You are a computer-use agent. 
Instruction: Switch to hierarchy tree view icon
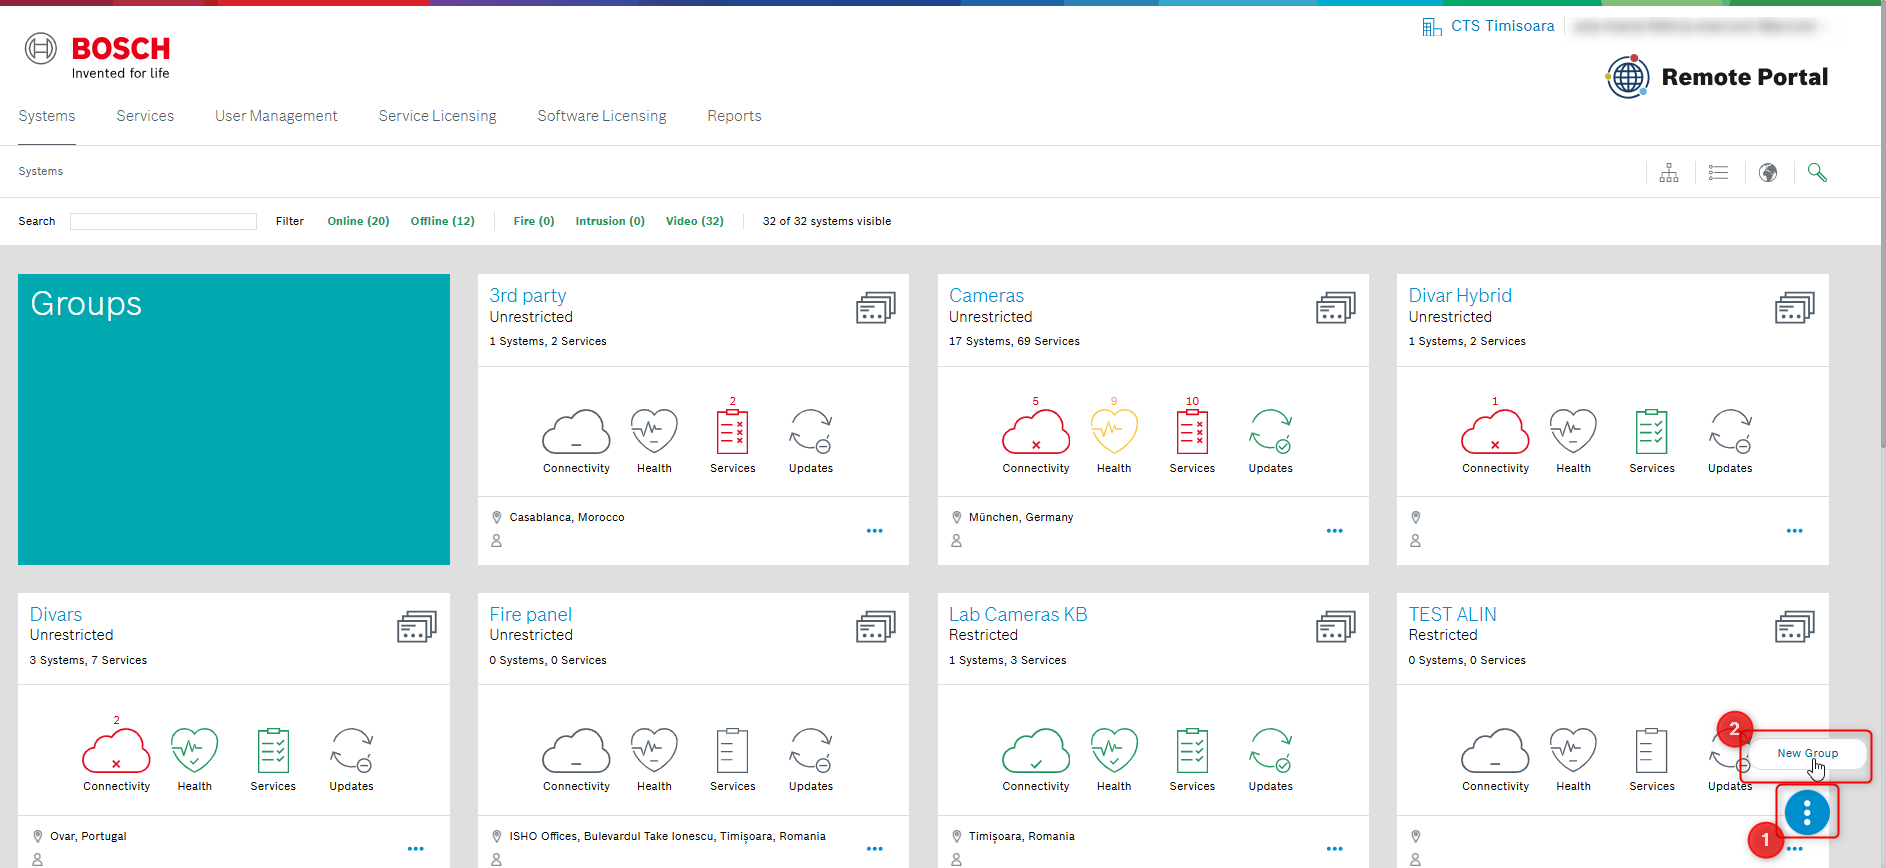click(1669, 173)
